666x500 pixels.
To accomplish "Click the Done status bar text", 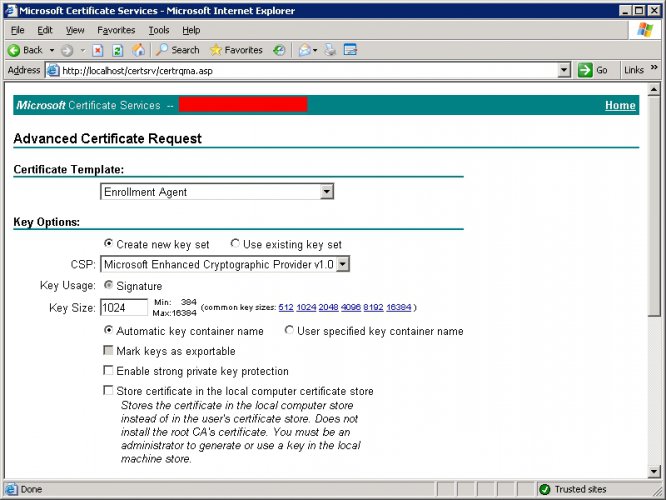I will click(x=31, y=489).
